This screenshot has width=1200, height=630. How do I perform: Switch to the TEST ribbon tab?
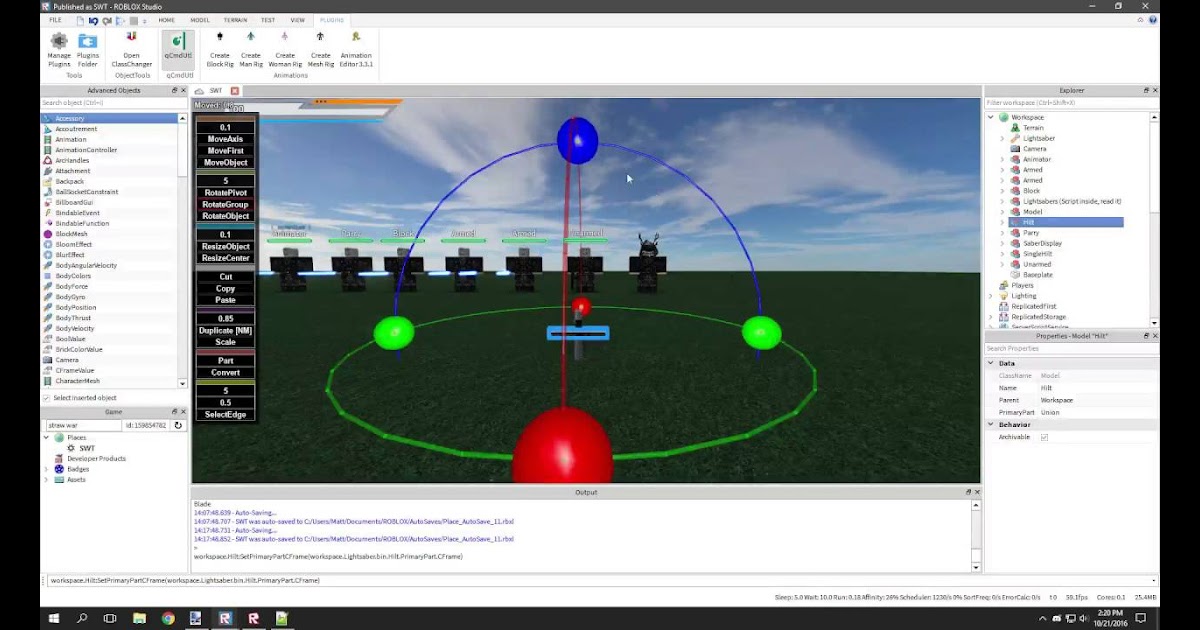[268, 20]
